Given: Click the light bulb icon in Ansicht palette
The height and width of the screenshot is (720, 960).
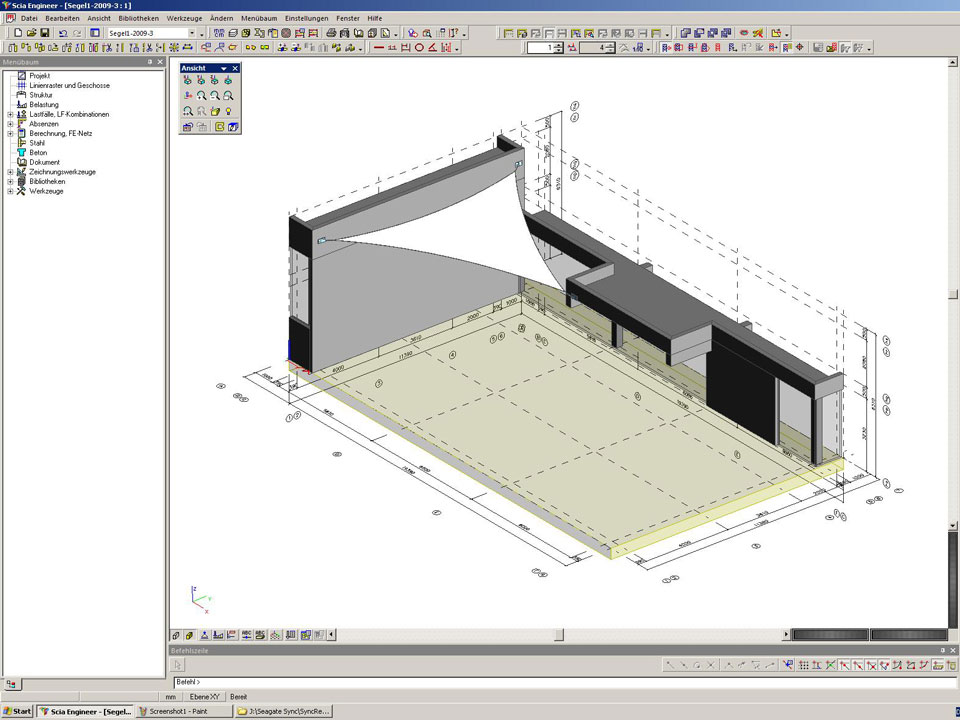Looking at the screenshot, I should click(228, 111).
